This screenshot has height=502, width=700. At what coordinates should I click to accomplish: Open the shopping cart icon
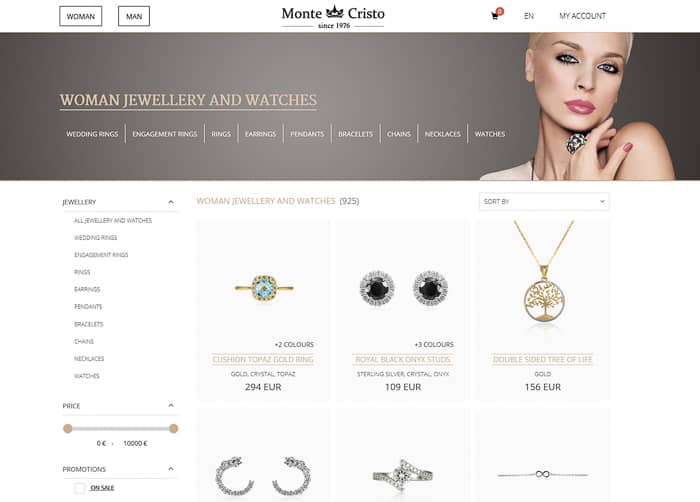495,16
